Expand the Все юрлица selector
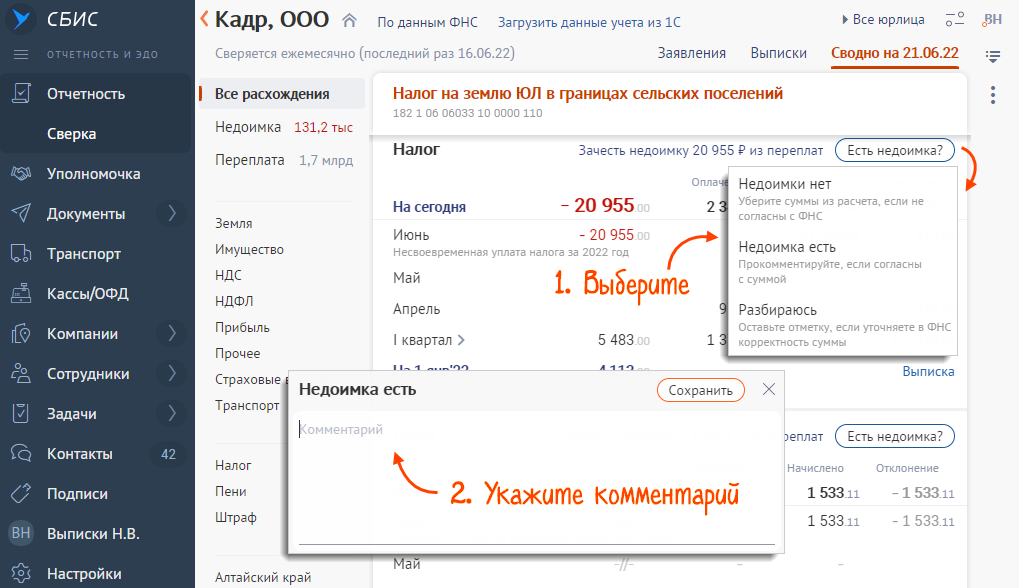The width and height of the screenshot is (1019, 588). (876, 20)
